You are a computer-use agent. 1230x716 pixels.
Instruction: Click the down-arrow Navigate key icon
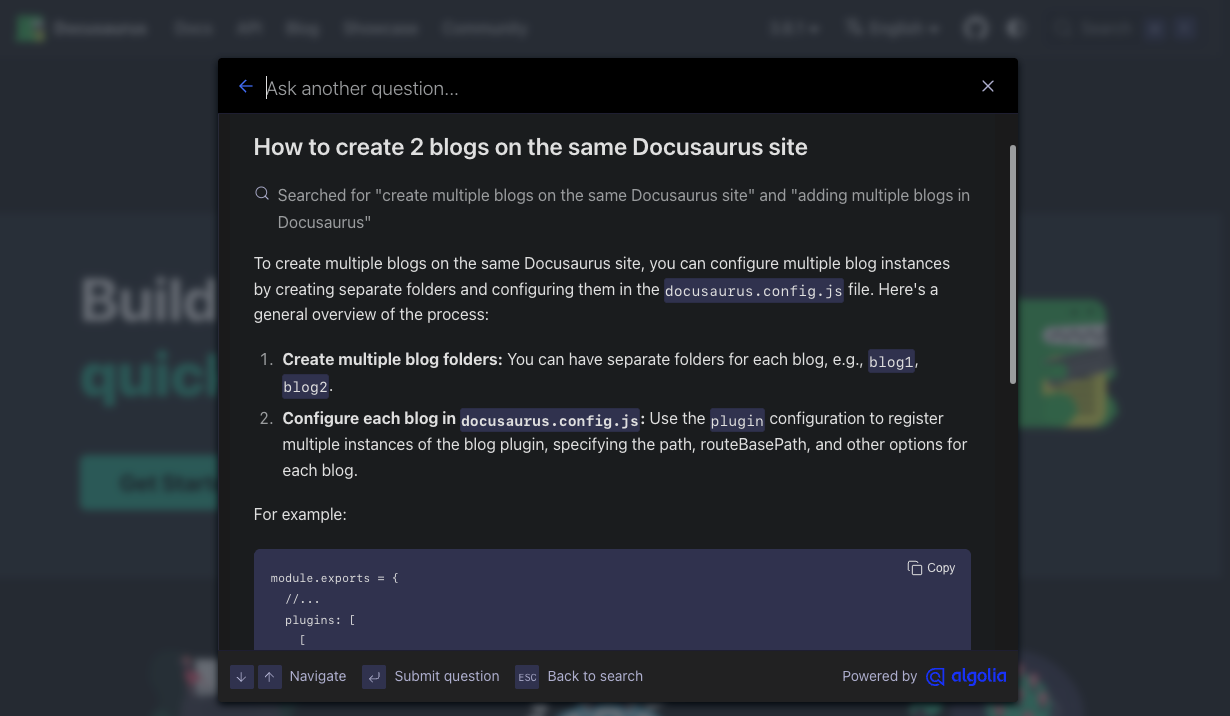241,677
